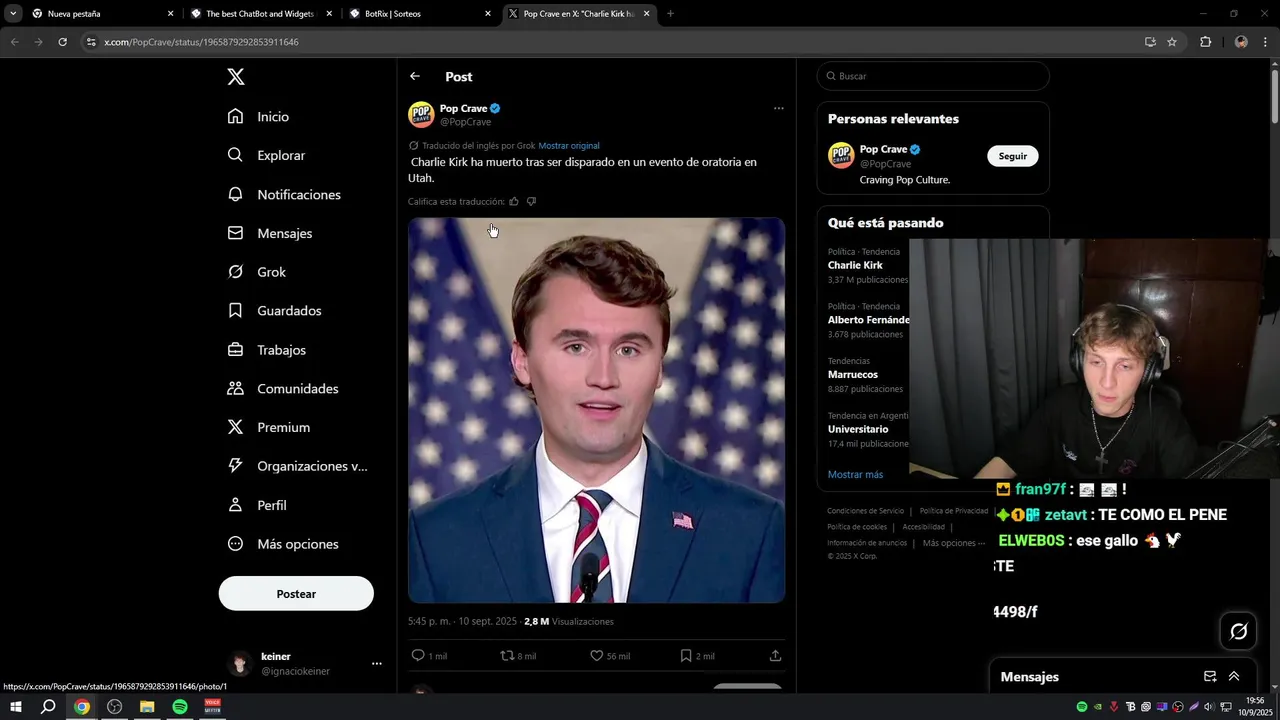Open a new browser tab with plus
Image resolution: width=1280 pixels, height=720 pixels.
coord(670,14)
